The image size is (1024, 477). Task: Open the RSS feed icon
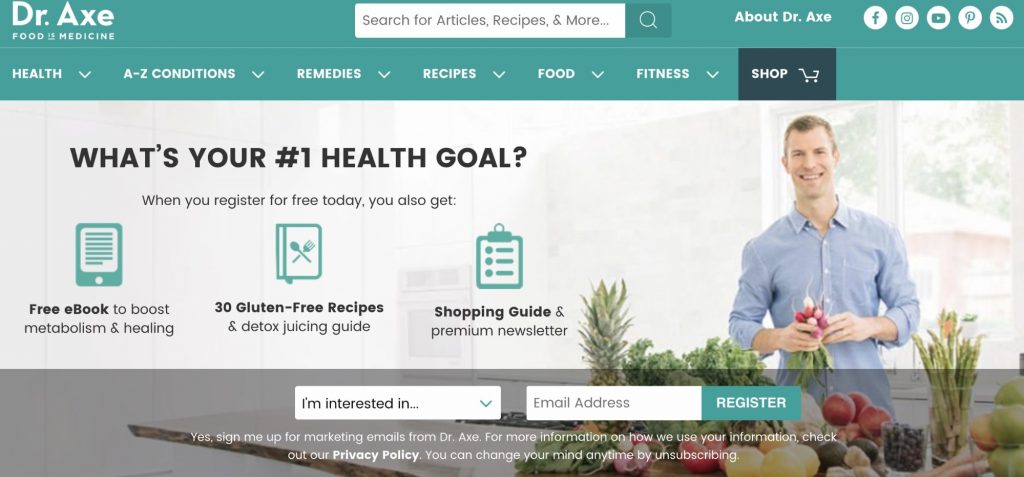pos(1001,18)
